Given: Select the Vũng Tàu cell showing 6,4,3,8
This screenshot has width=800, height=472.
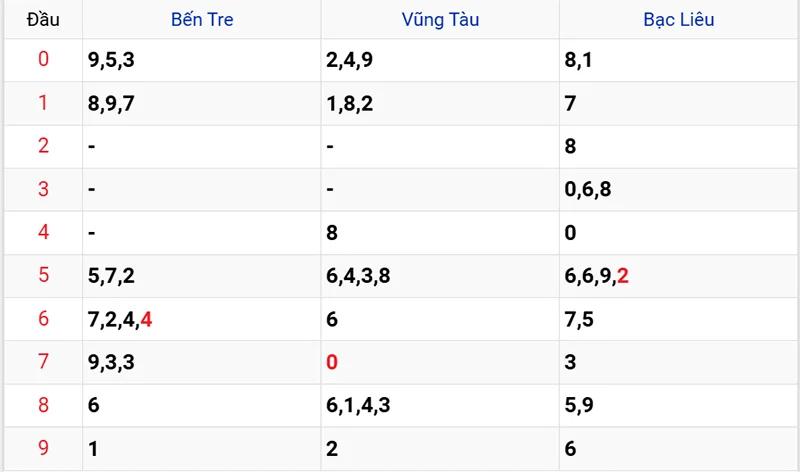Looking at the screenshot, I should point(357,277).
